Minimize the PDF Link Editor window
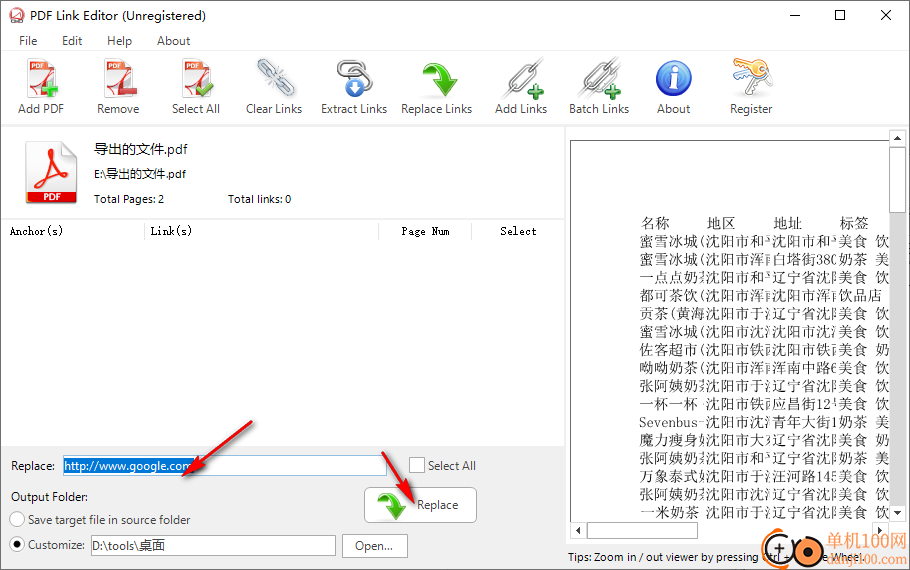 click(795, 15)
